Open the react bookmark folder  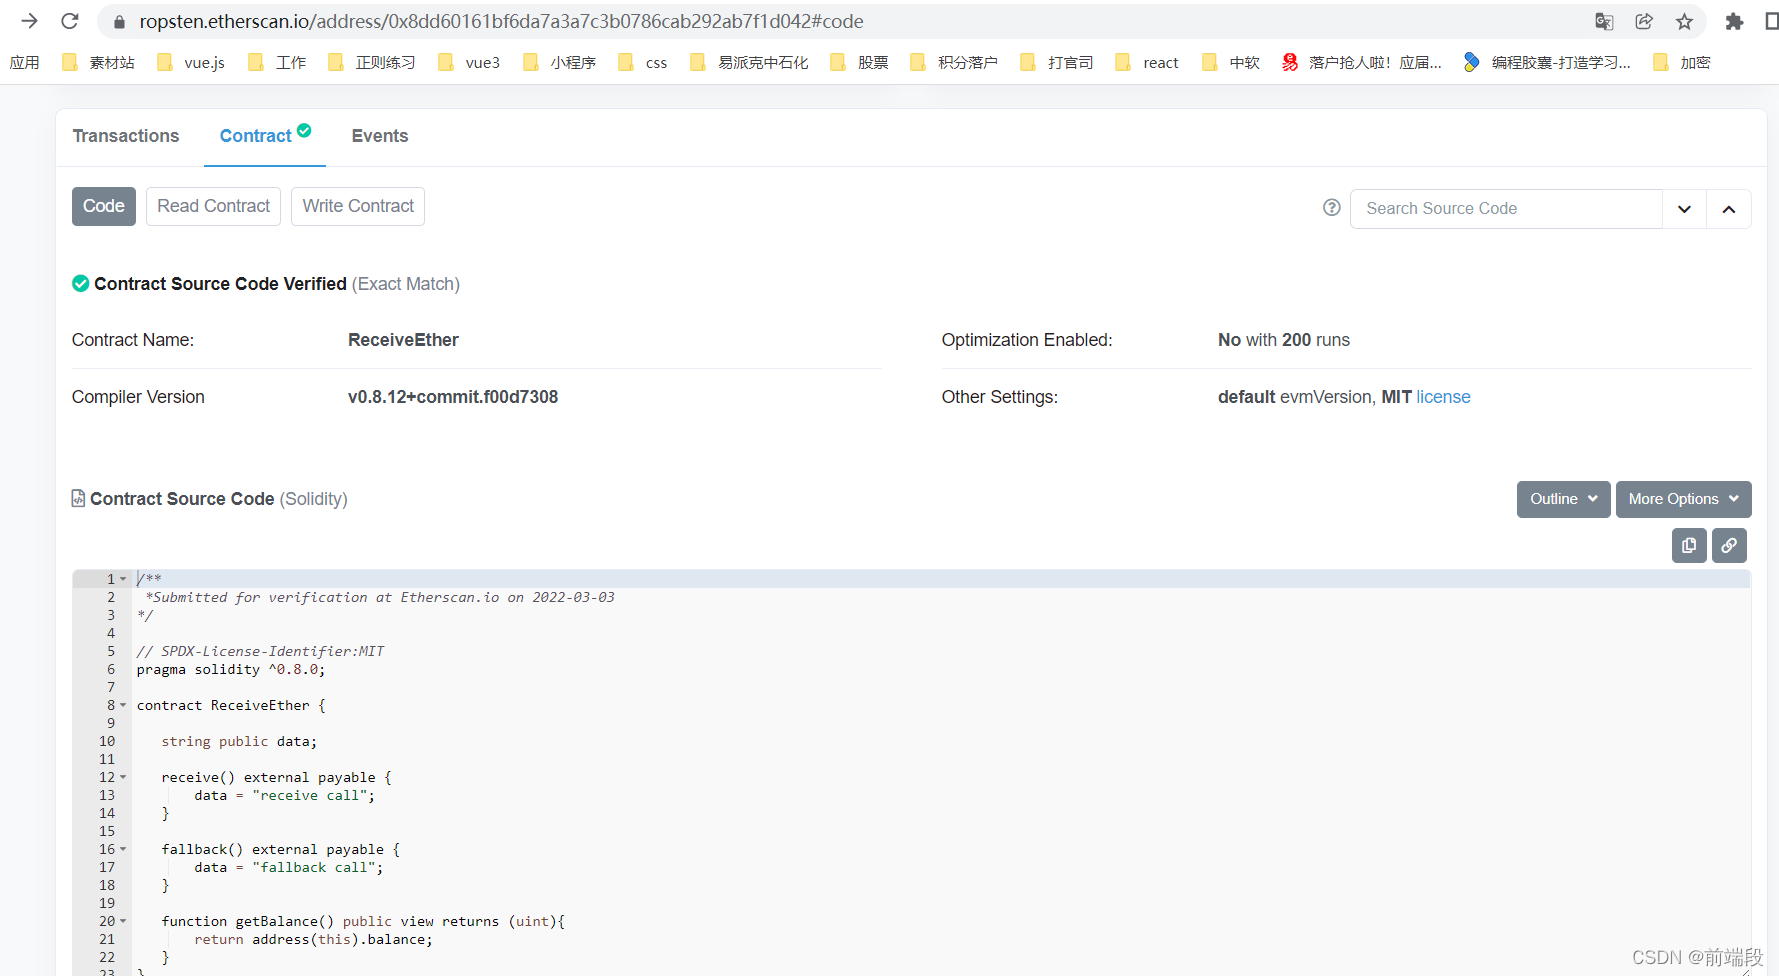click(1146, 62)
